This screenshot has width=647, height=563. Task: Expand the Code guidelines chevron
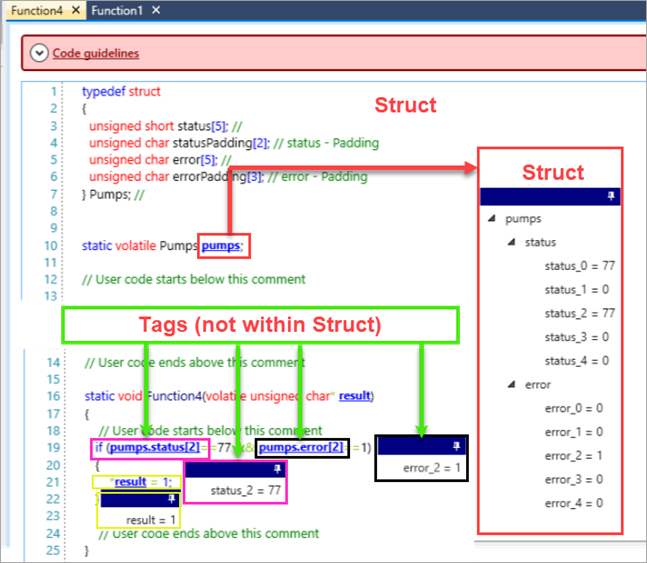tap(39, 53)
